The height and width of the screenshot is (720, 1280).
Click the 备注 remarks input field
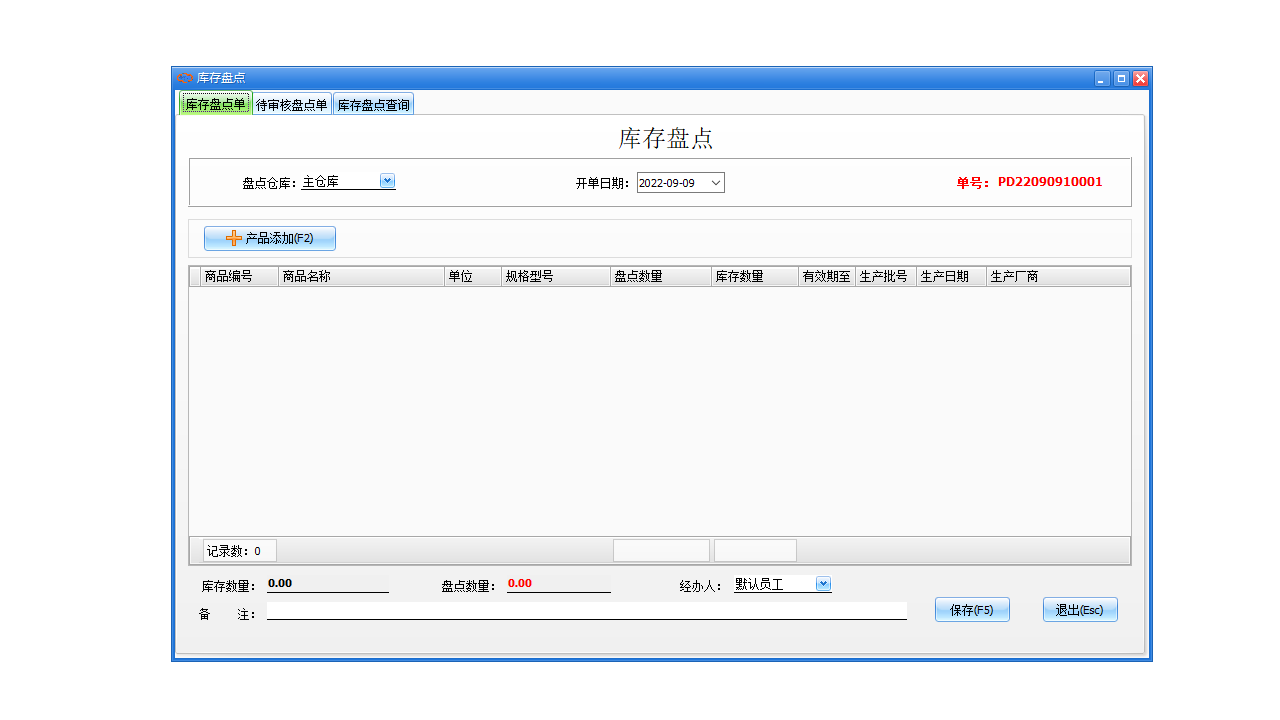coord(587,611)
